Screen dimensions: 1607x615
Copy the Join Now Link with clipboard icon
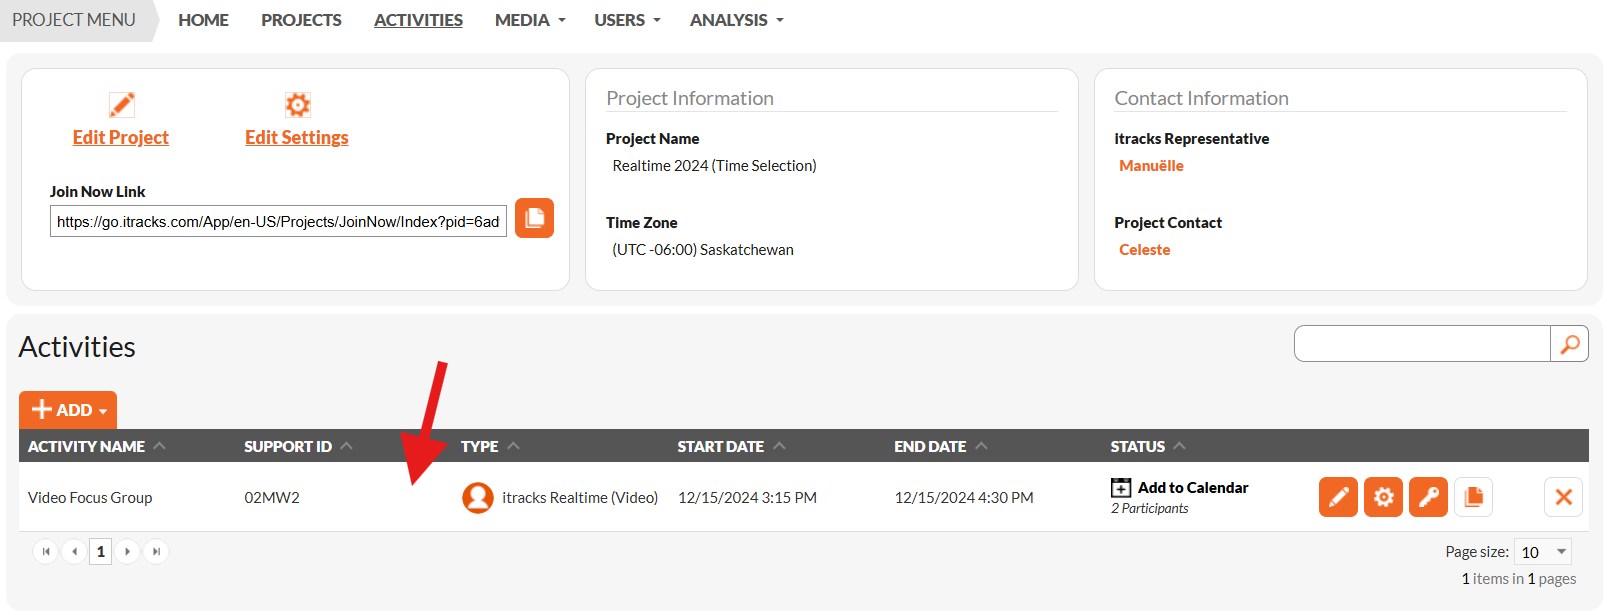[534, 218]
